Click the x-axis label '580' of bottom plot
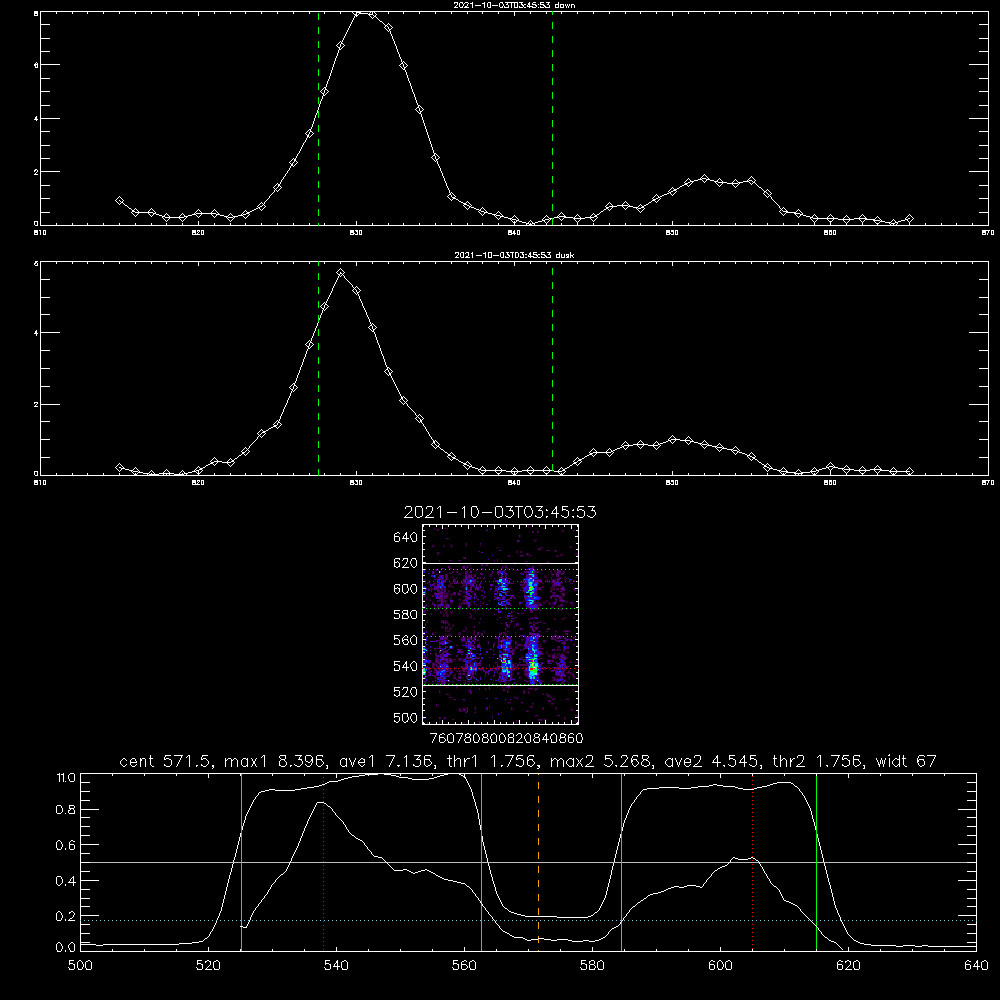The image size is (1000, 1000). pos(592,966)
